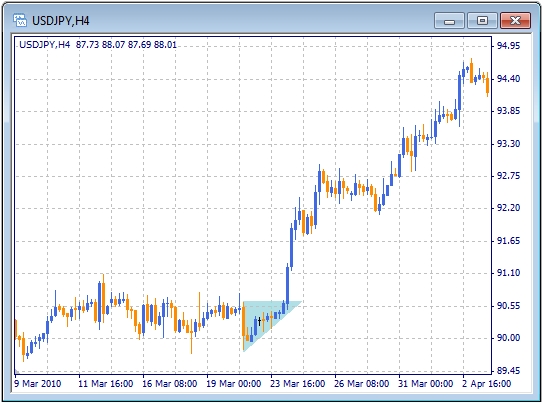Click the 90.00 price scale label
This screenshot has height=405, width=544.
[508, 338]
